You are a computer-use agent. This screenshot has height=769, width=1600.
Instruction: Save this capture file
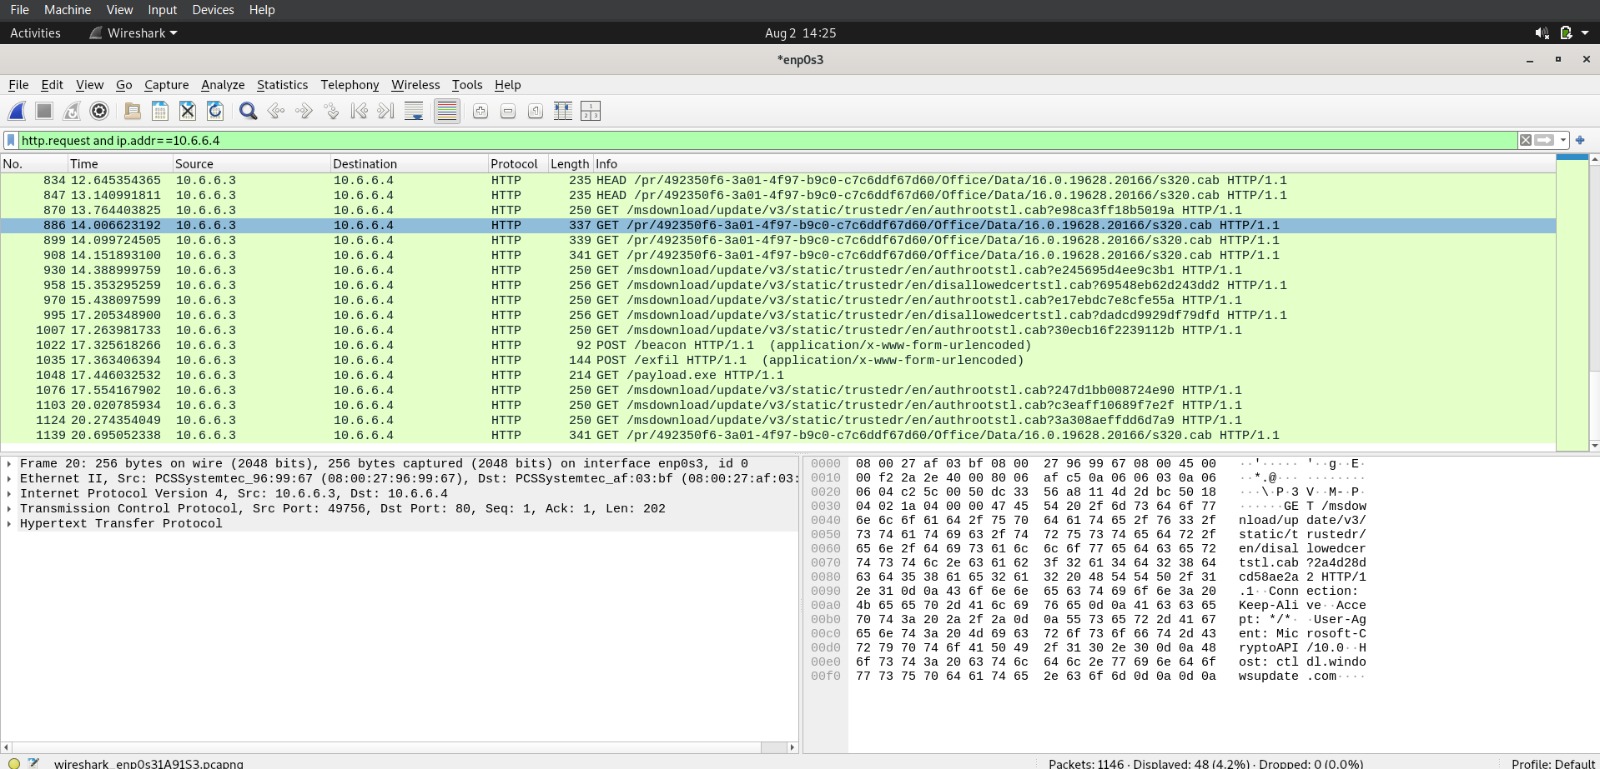point(160,111)
